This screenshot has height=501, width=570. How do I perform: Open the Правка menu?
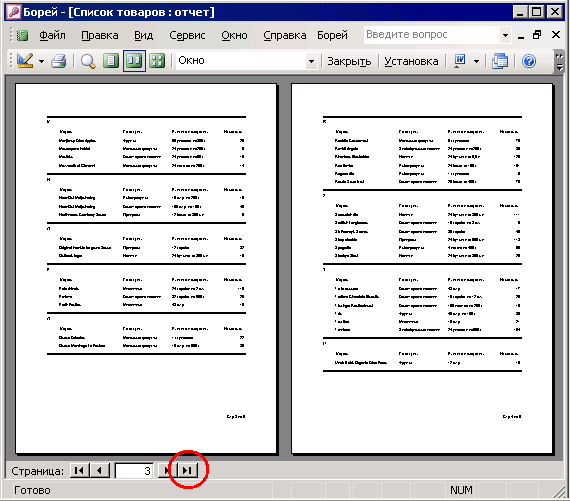100,35
